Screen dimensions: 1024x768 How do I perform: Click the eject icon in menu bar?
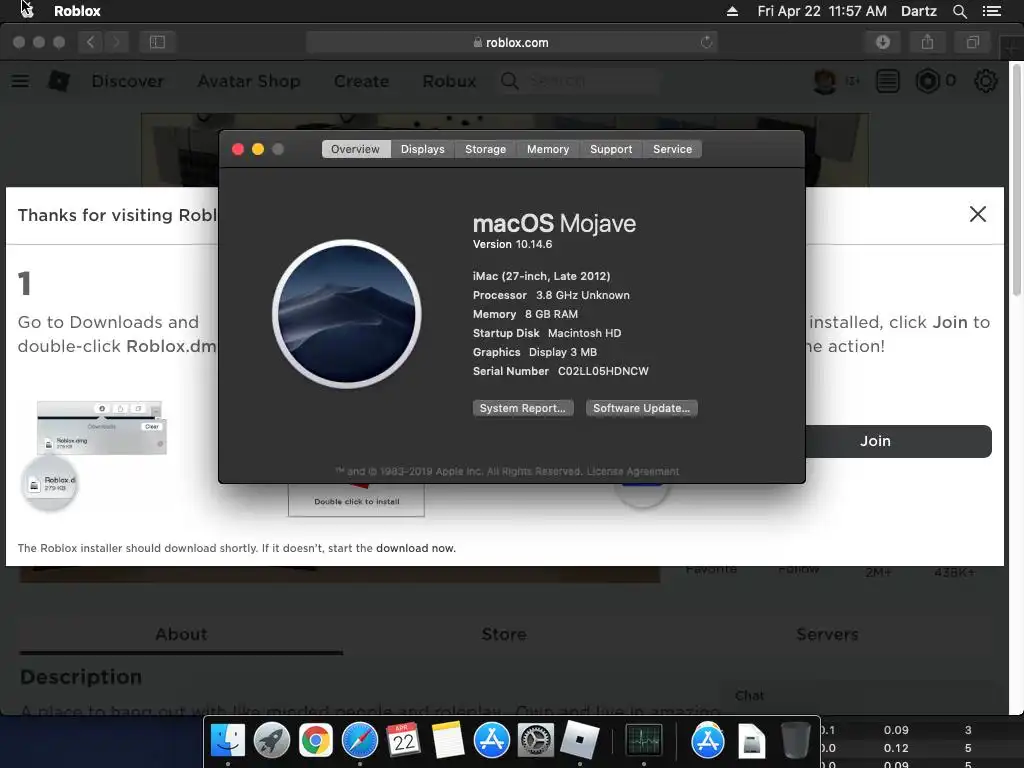[732, 11]
